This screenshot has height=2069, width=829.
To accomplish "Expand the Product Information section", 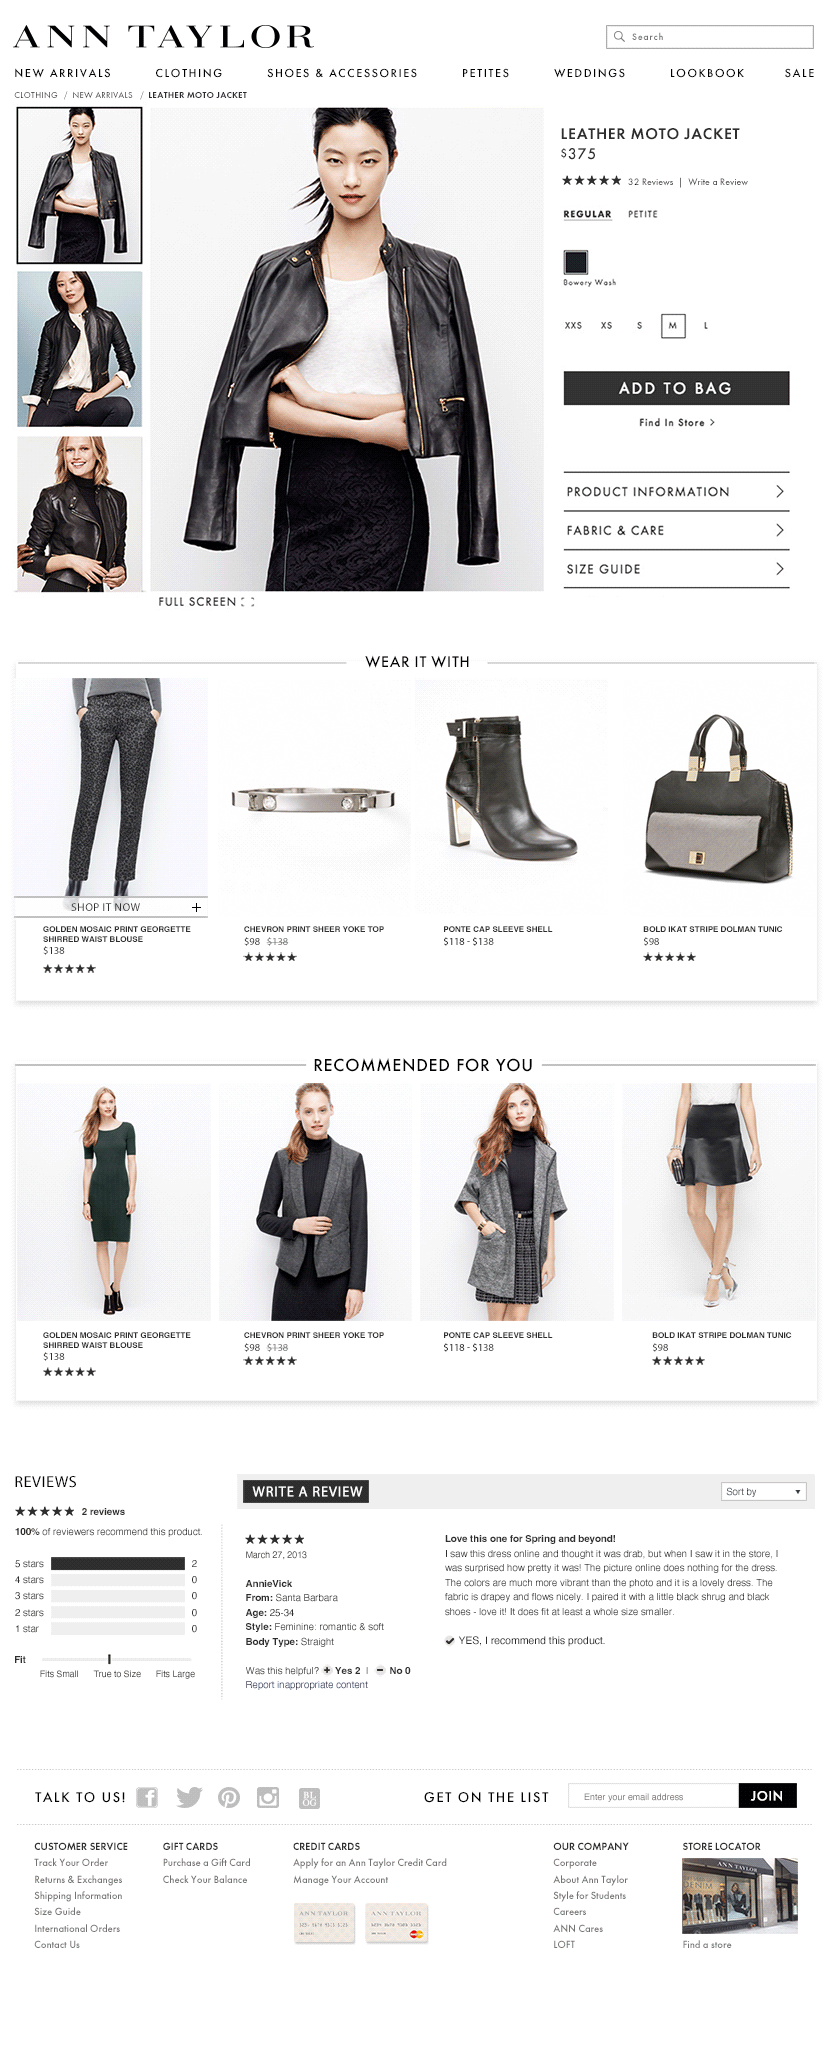I will click(676, 492).
